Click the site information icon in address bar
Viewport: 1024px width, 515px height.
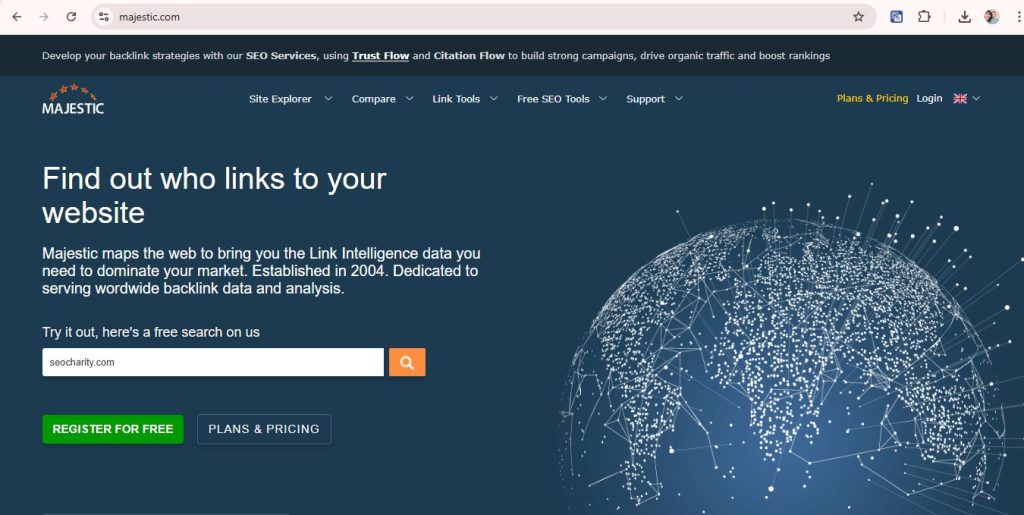point(104,17)
